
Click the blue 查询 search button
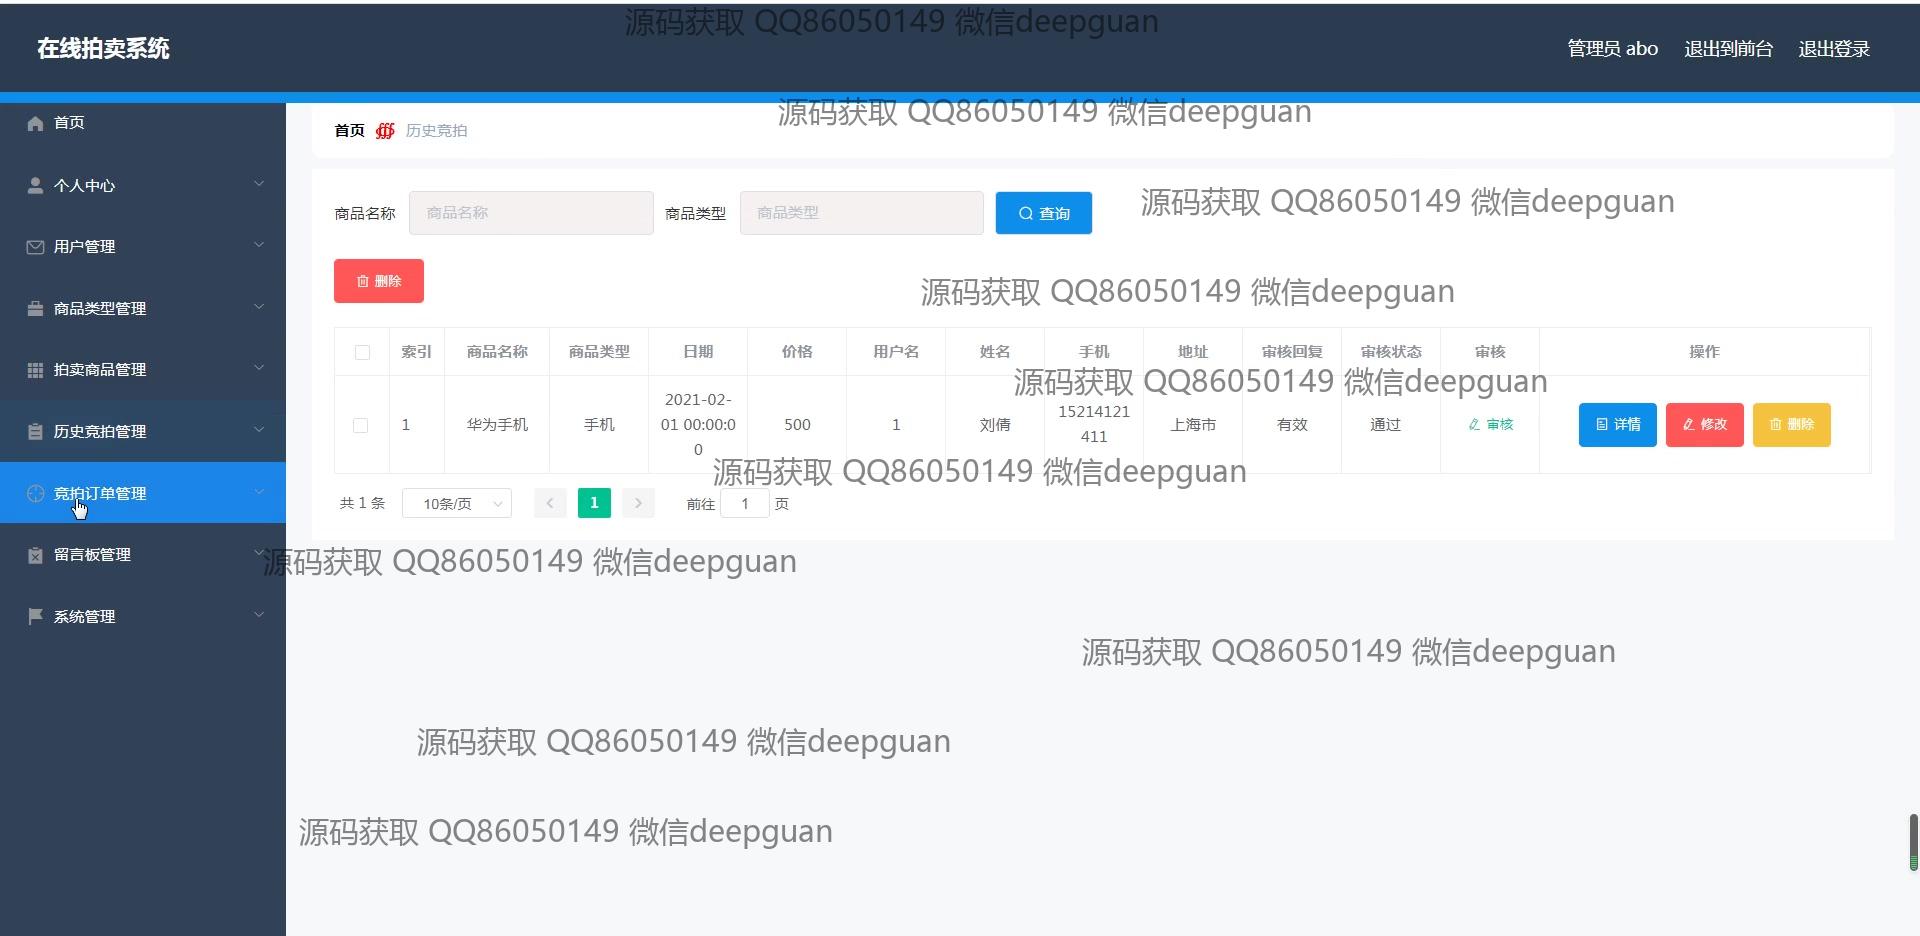pos(1043,213)
